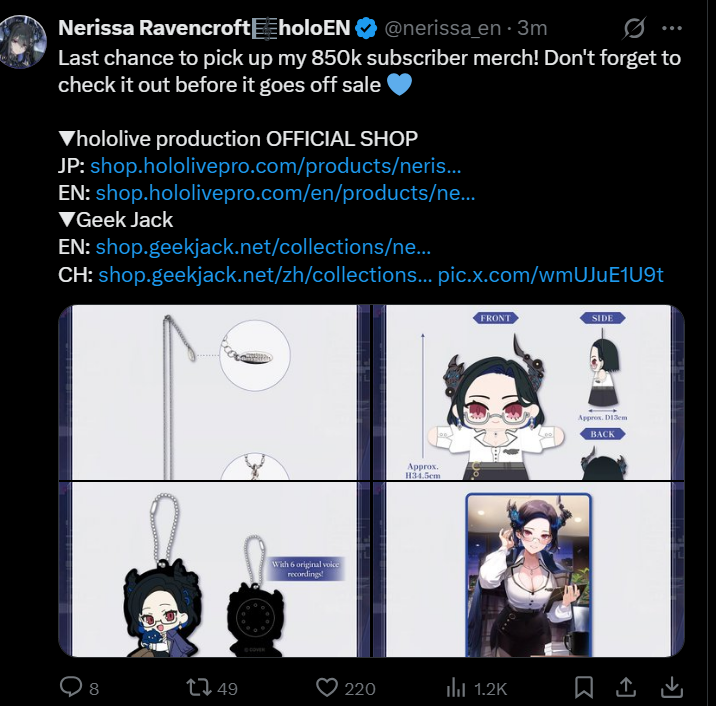Open the three-dot more options menu
This screenshot has width=716, height=706.
point(672,28)
